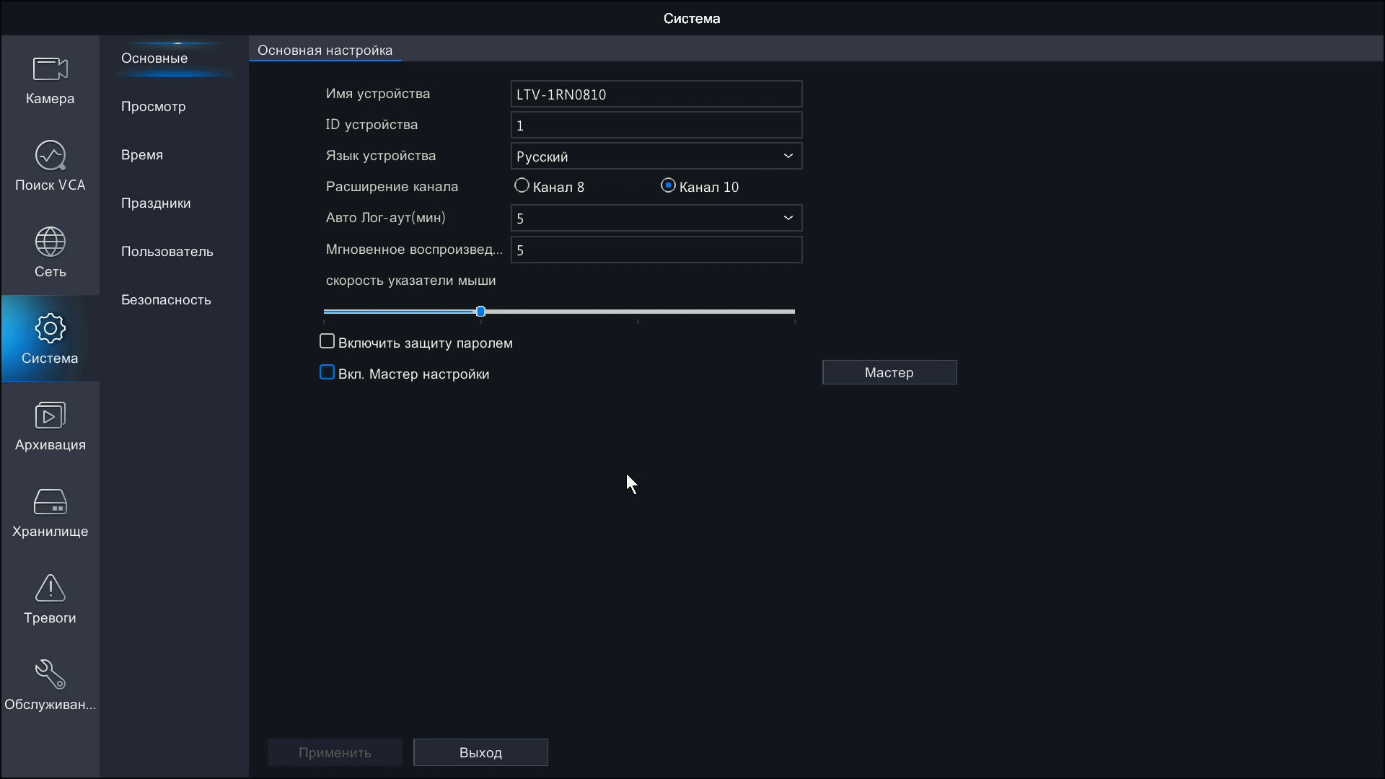Select the Канал 10 radio button
Viewport: 1385px width, 779px height.
coord(668,185)
